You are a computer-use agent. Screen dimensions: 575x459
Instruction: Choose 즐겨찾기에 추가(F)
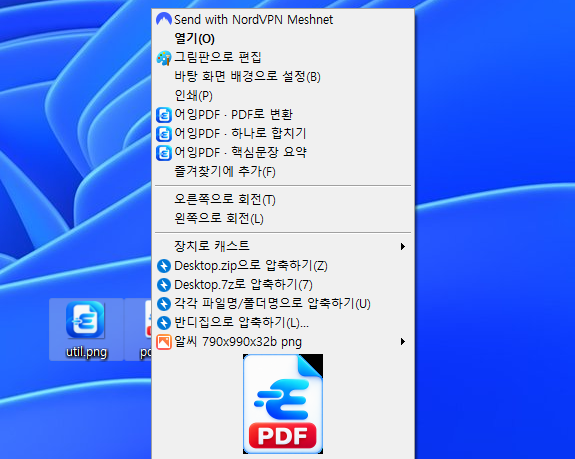click(283, 172)
